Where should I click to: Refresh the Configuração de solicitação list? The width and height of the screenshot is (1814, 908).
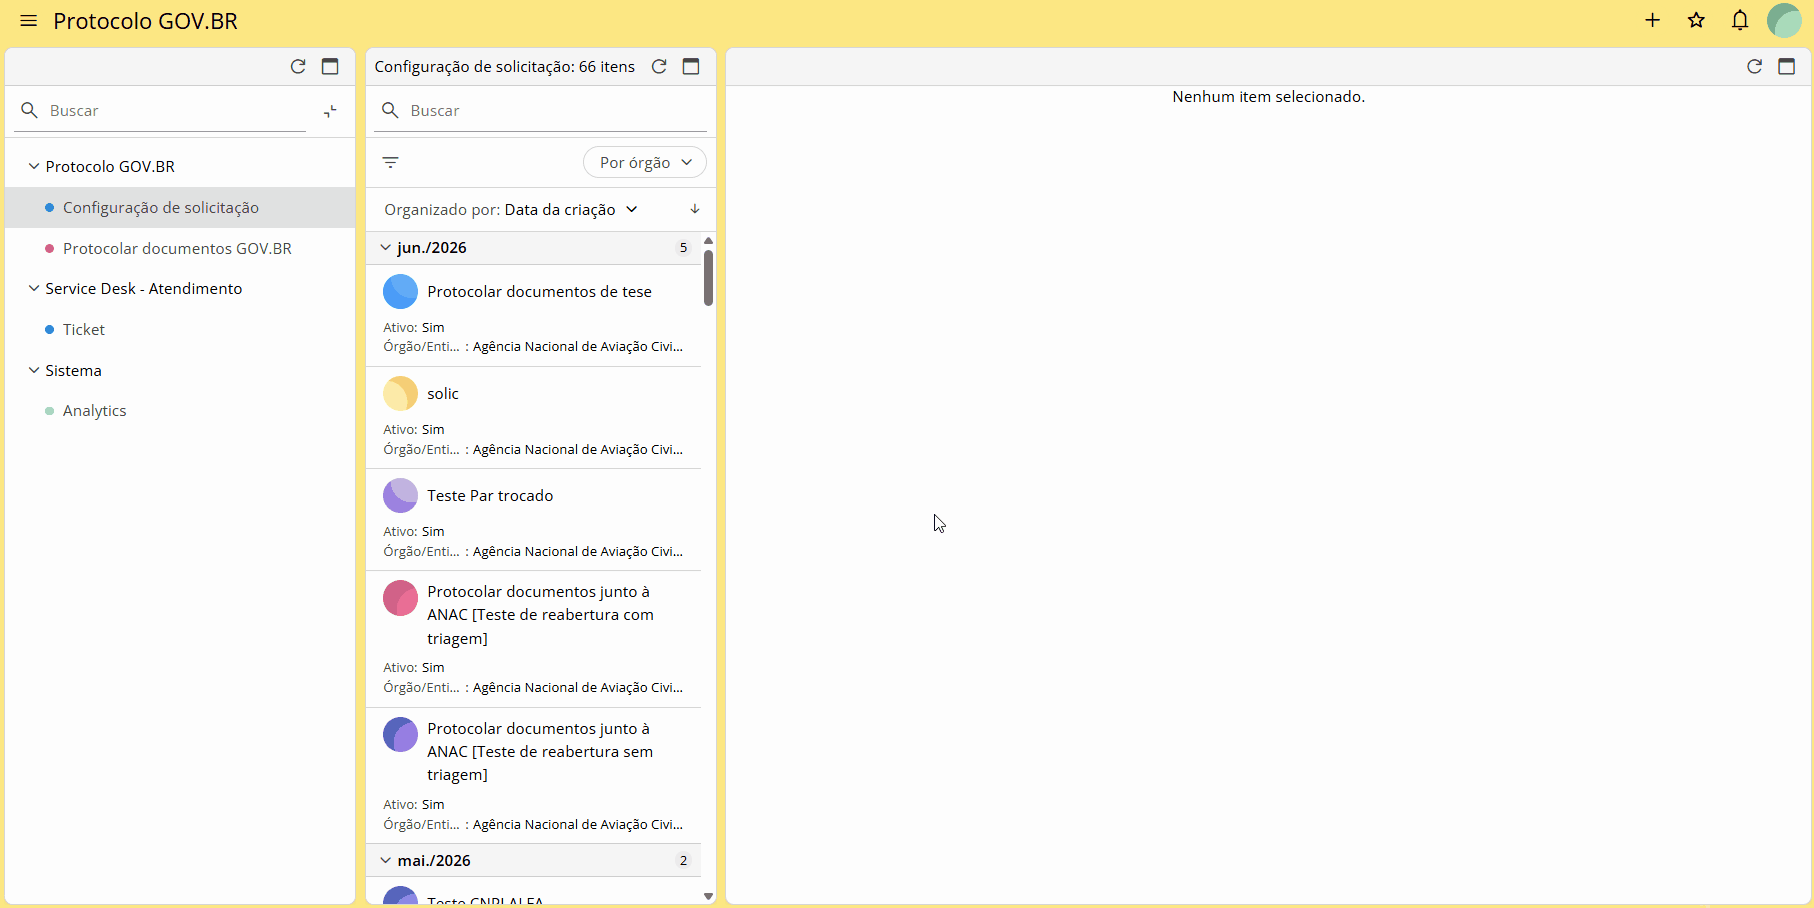coord(659,66)
